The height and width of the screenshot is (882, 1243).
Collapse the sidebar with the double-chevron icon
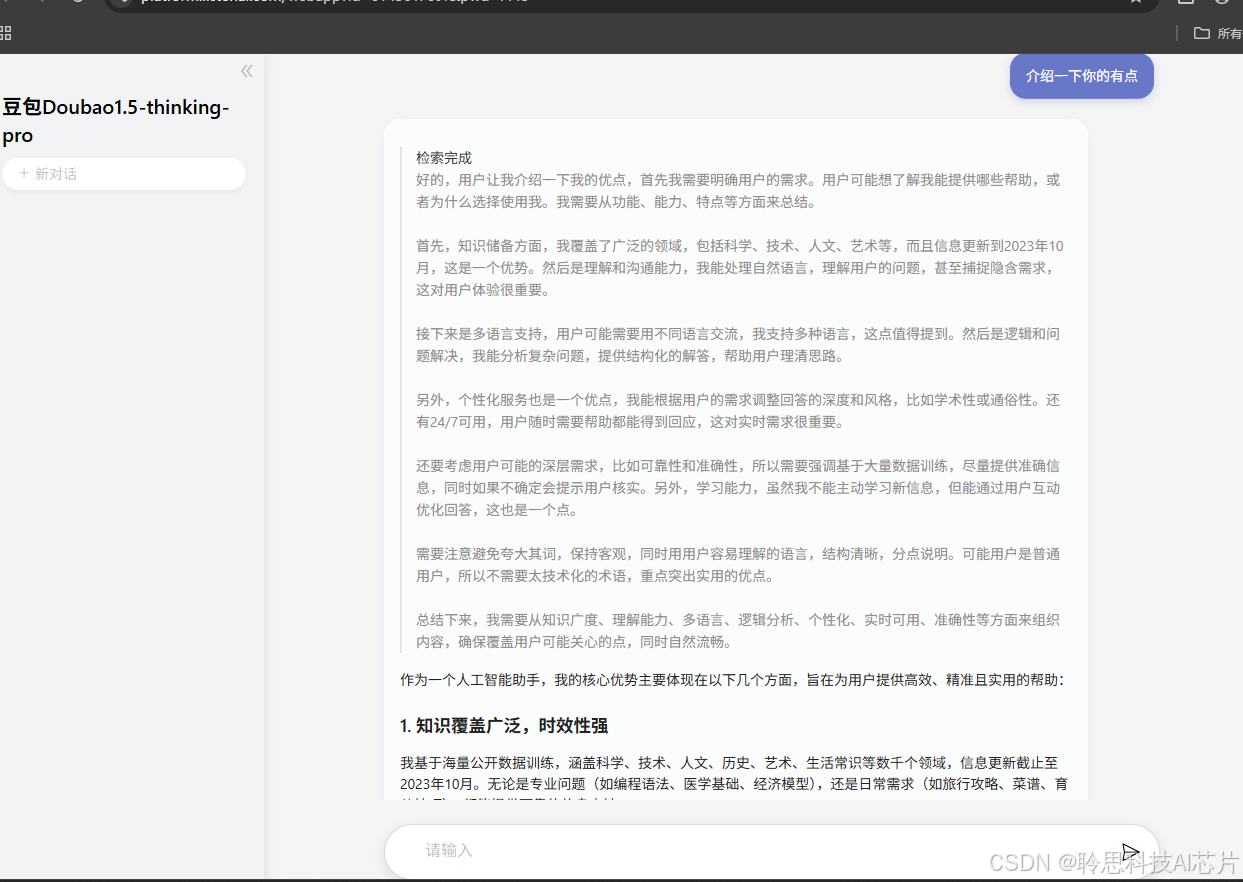click(247, 71)
